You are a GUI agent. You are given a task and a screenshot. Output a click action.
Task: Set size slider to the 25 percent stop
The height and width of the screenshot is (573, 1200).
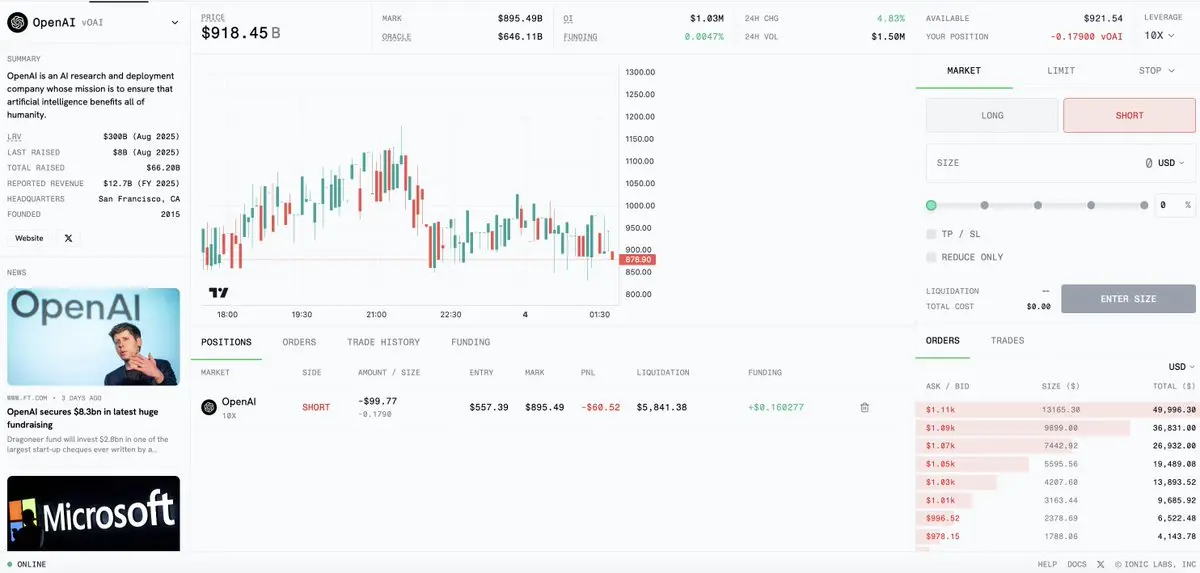coord(984,205)
